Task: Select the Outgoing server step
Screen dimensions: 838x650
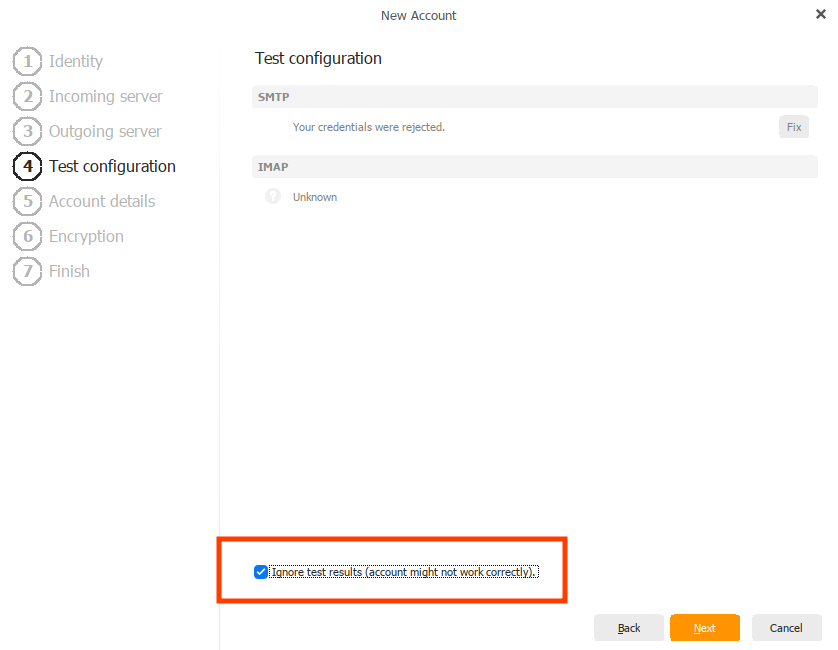Action: (x=105, y=131)
